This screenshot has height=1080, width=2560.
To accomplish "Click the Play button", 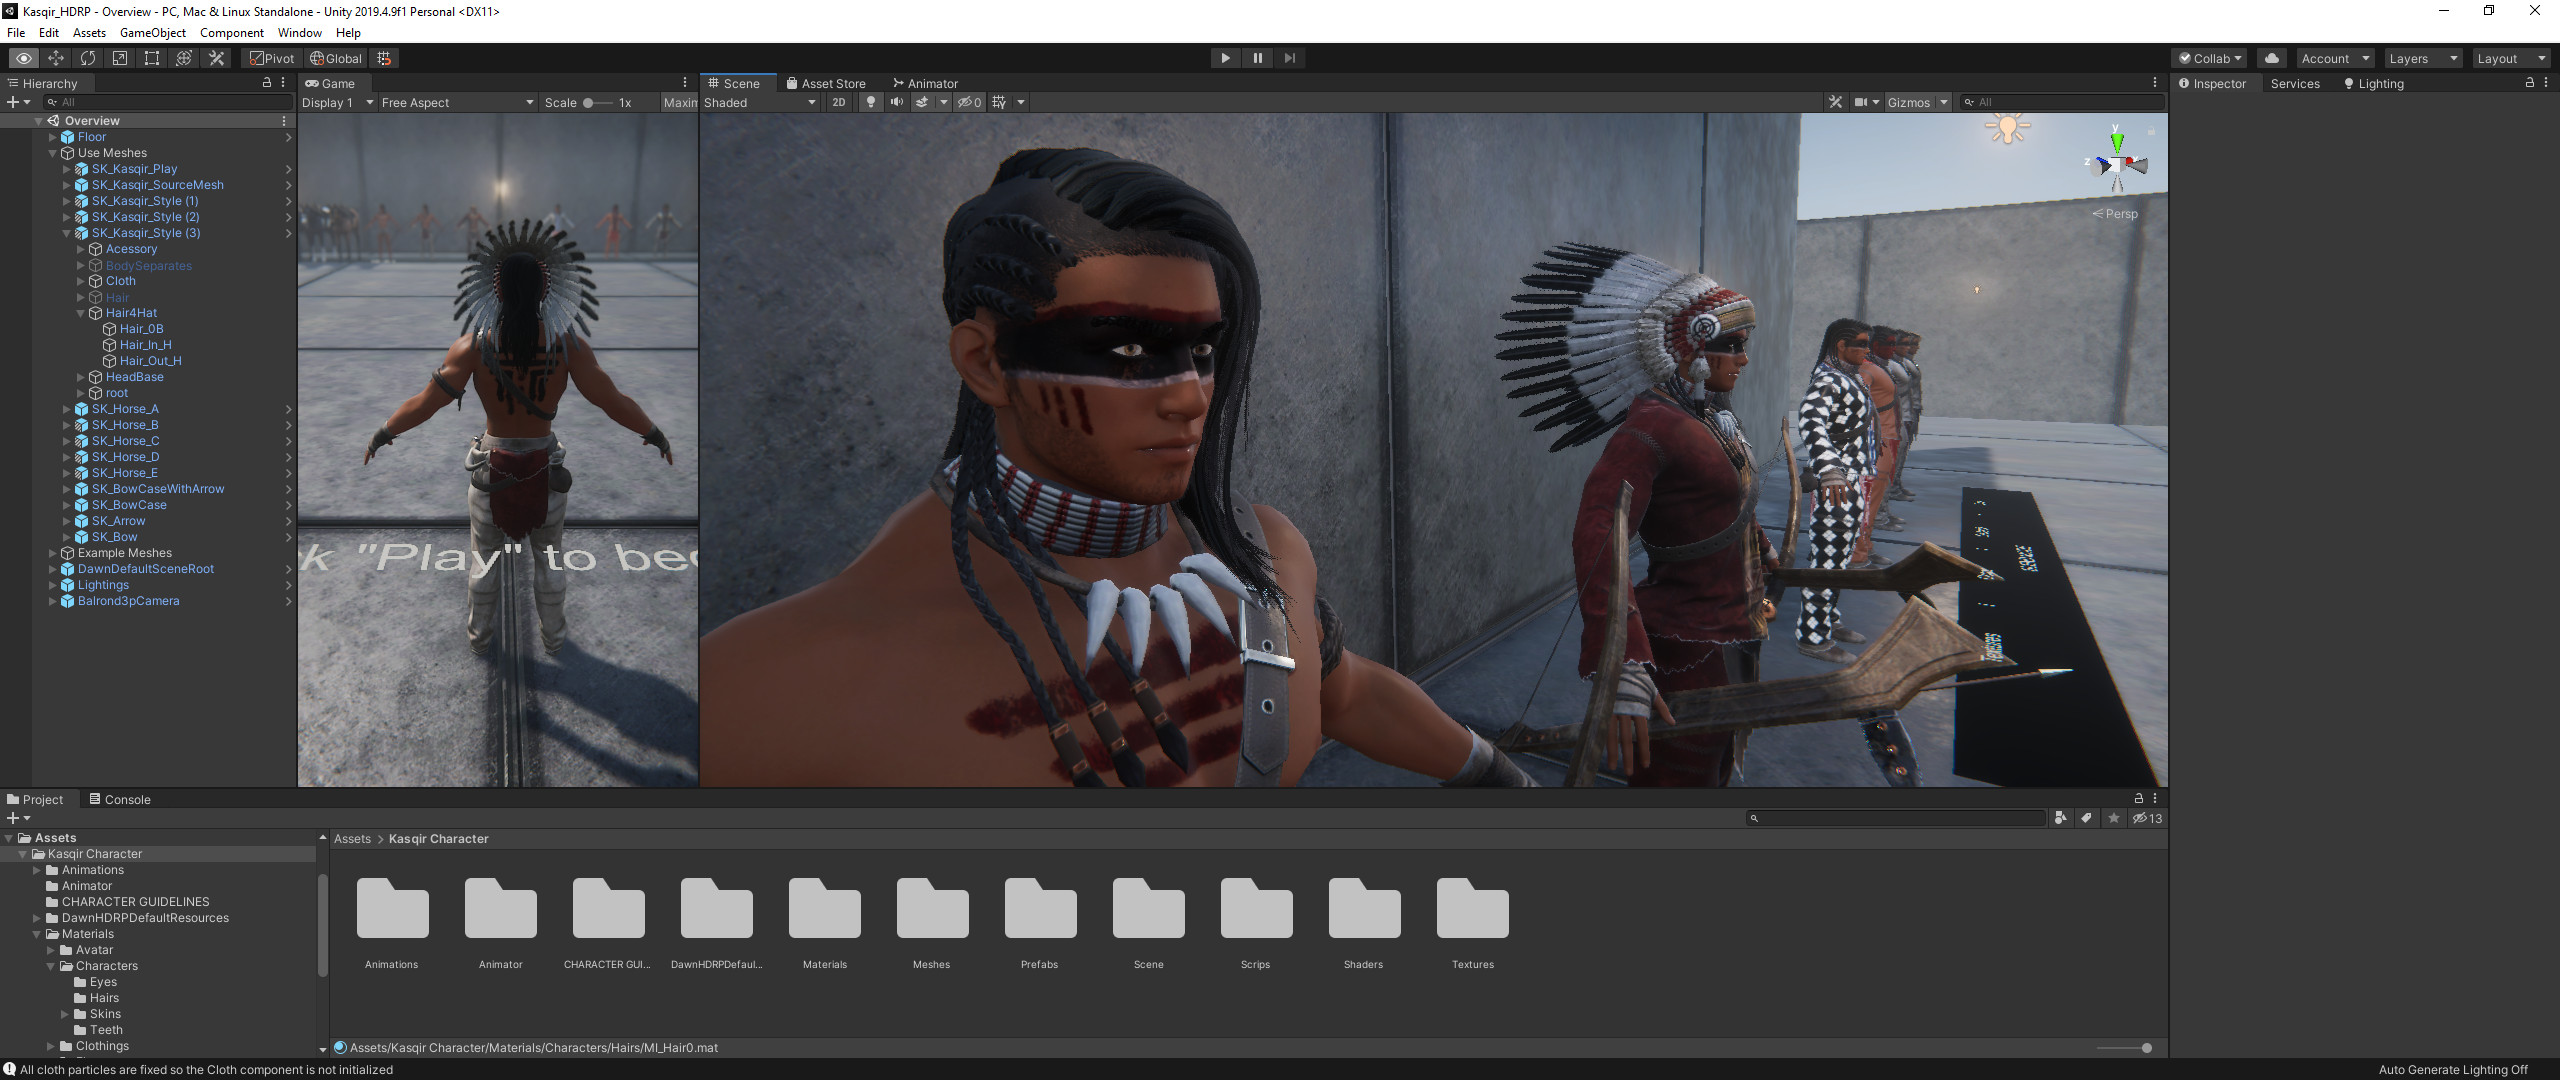I will tap(1225, 58).
